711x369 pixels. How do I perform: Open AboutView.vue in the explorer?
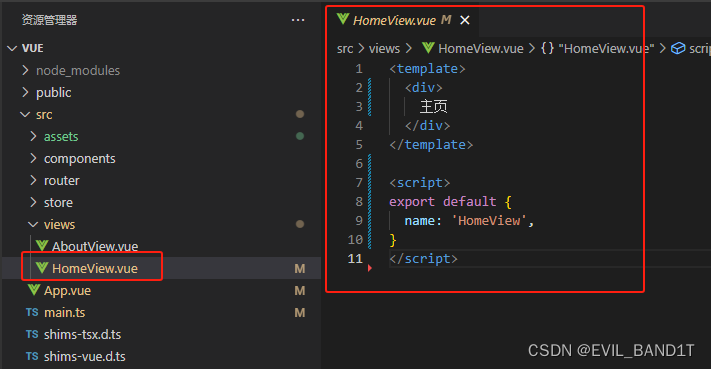click(x=95, y=246)
